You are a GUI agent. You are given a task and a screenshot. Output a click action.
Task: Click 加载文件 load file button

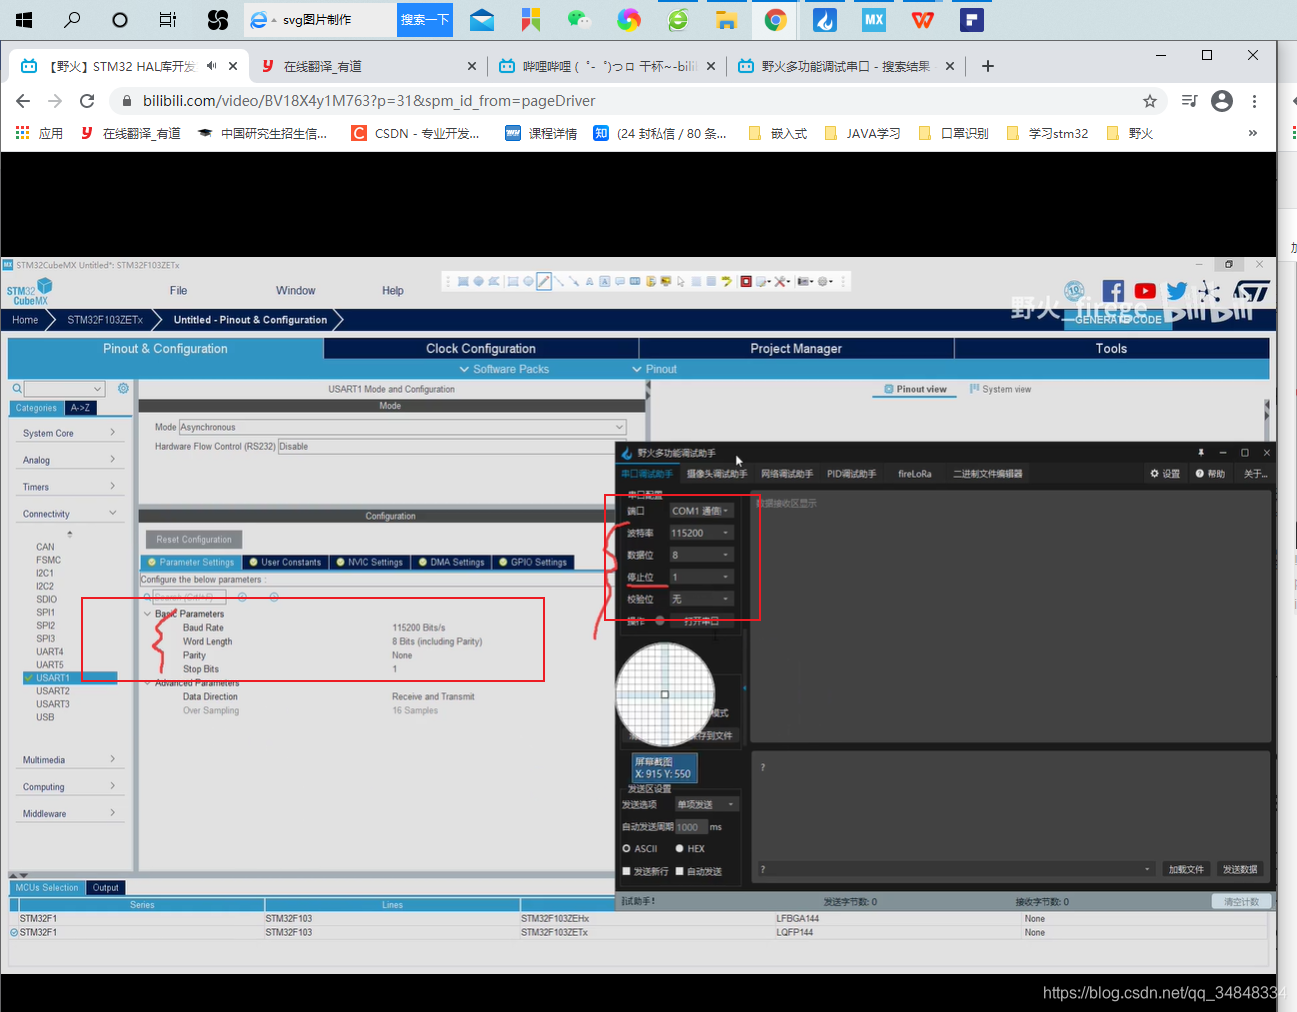(x=1186, y=869)
